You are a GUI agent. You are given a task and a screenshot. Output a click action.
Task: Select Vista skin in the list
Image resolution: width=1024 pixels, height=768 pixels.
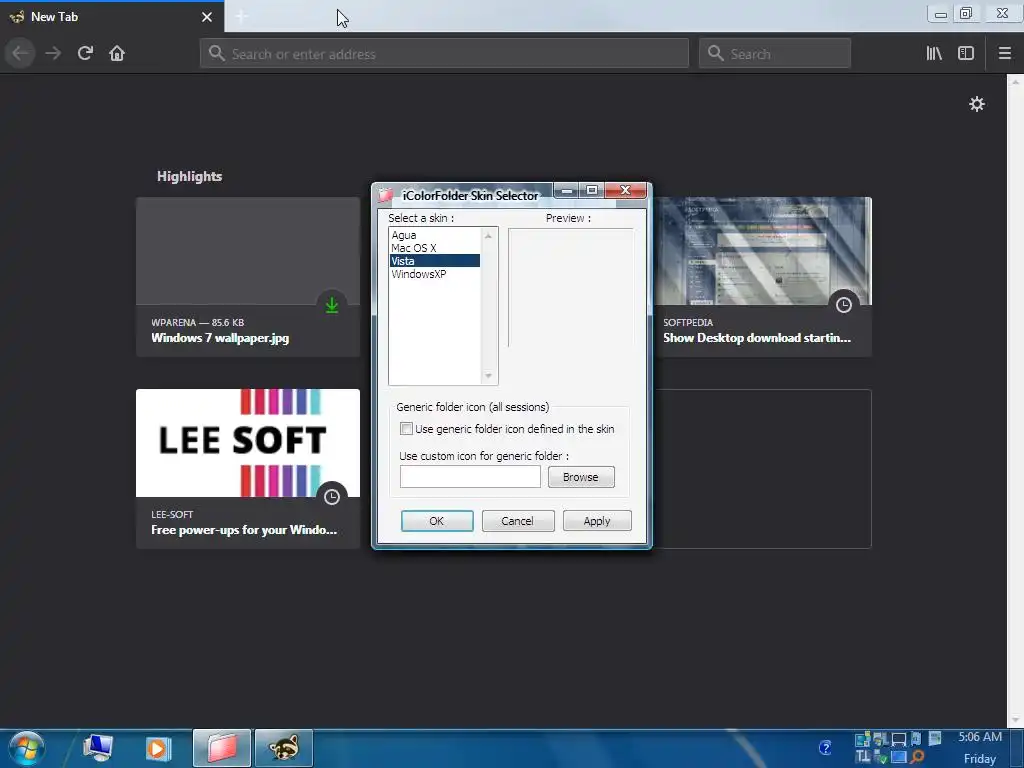pyautogui.click(x=434, y=261)
